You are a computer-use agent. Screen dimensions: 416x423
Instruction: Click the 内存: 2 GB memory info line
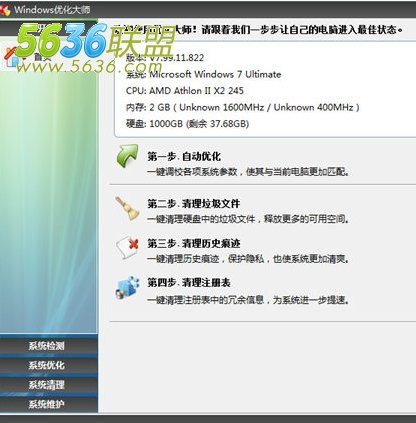click(243, 107)
